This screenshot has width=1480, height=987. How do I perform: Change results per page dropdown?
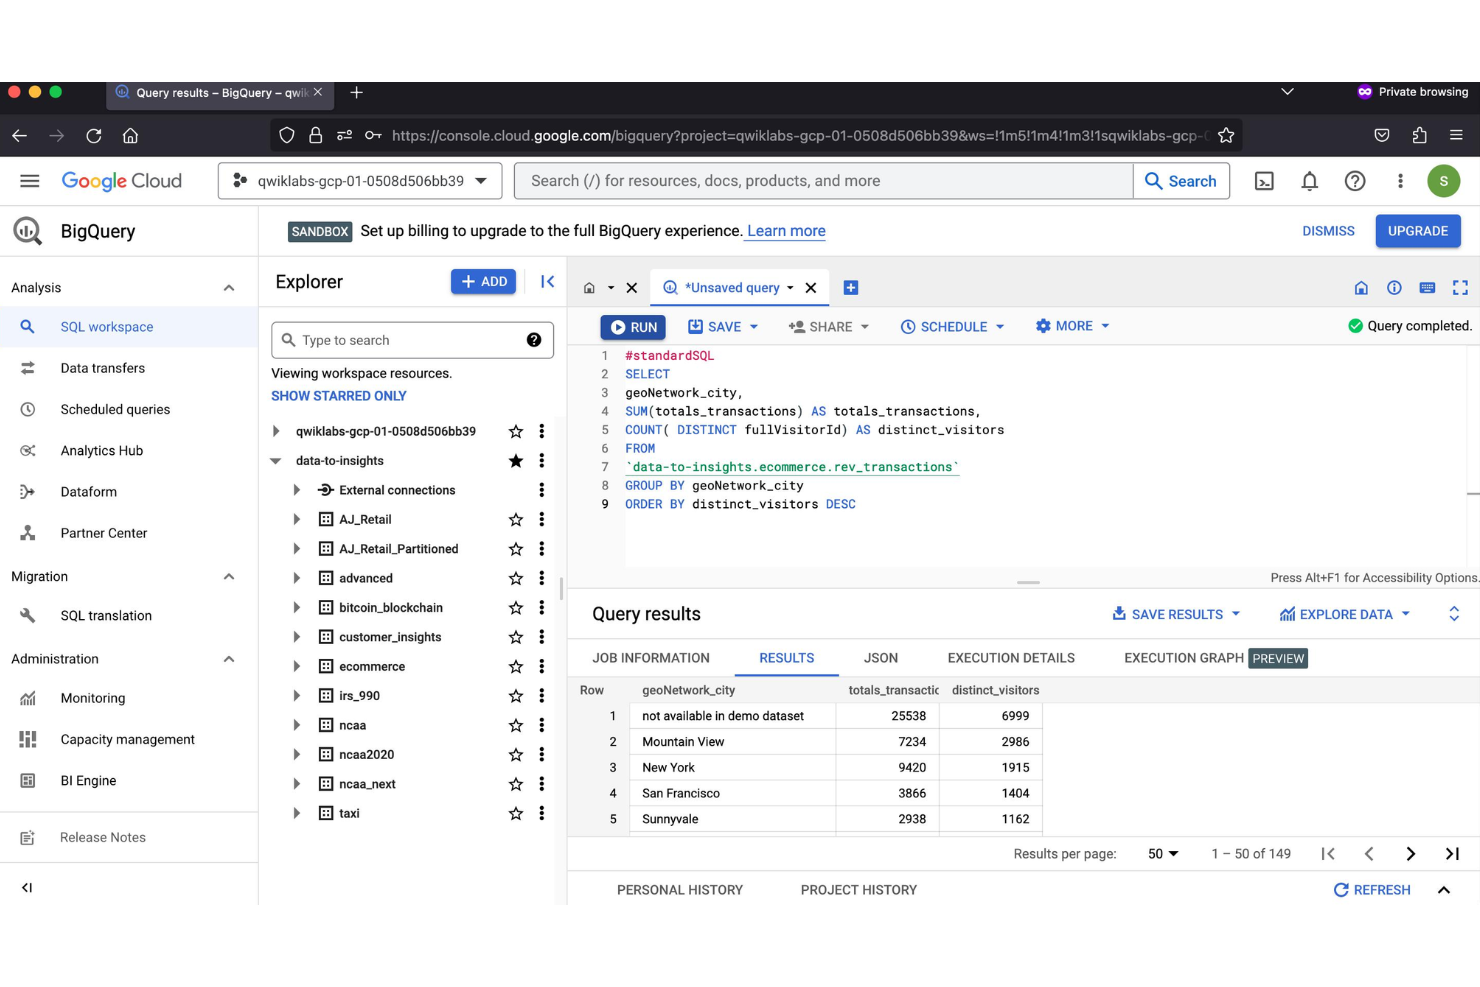click(1163, 854)
